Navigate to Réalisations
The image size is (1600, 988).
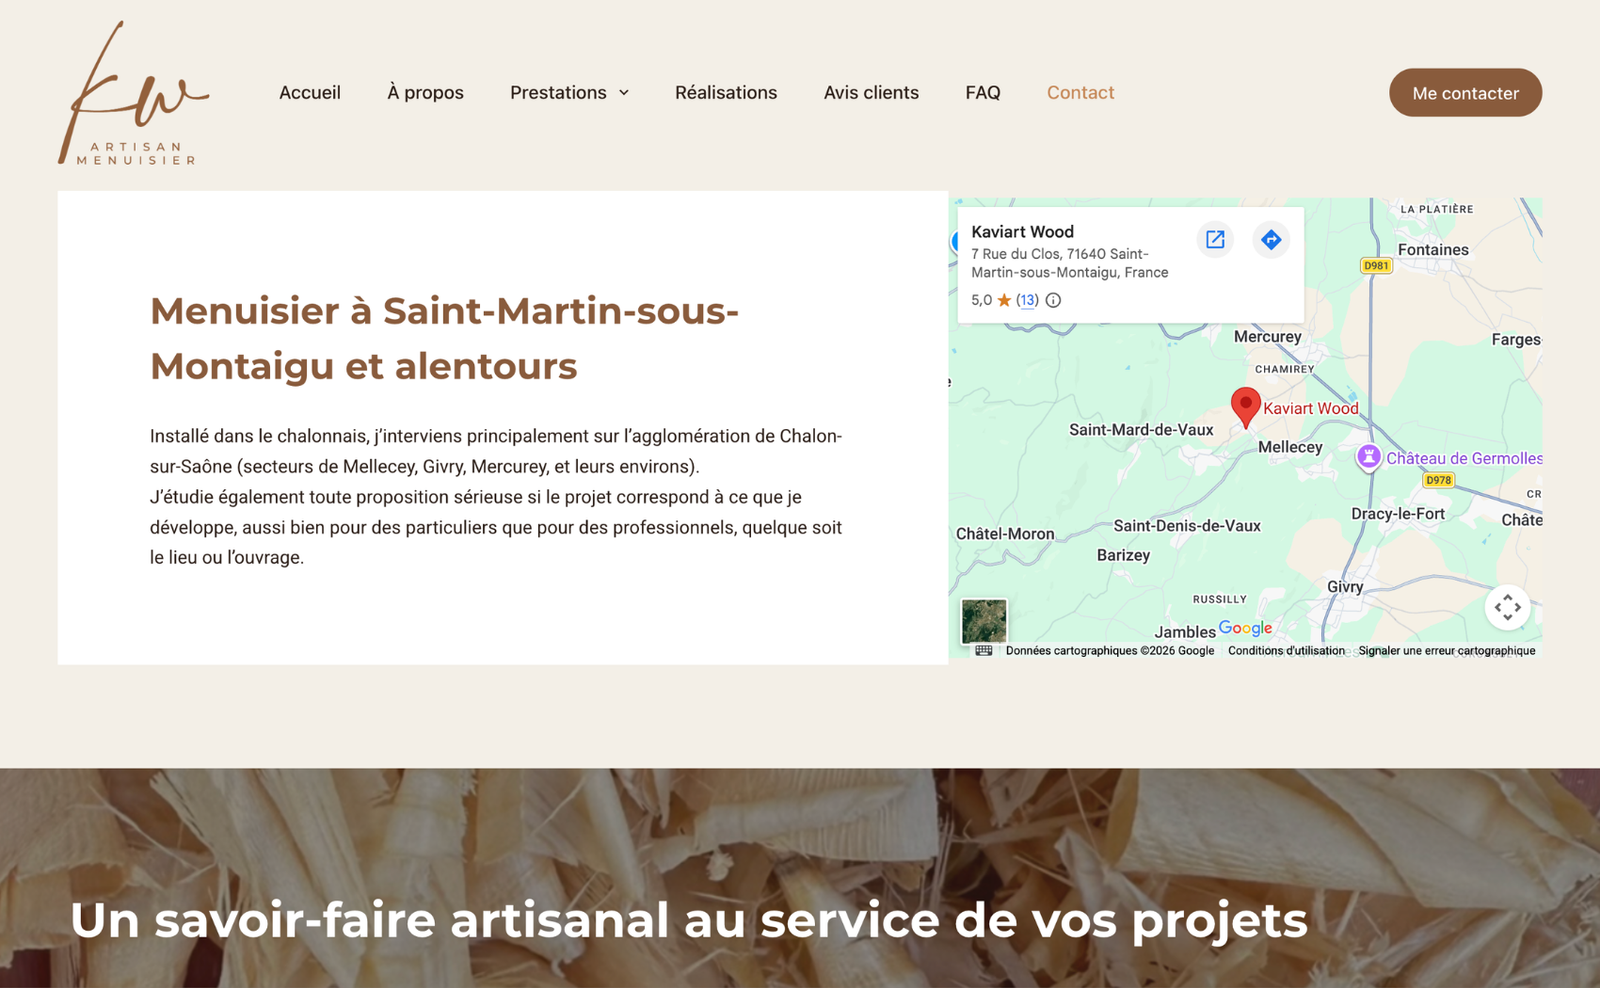click(726, 93)
